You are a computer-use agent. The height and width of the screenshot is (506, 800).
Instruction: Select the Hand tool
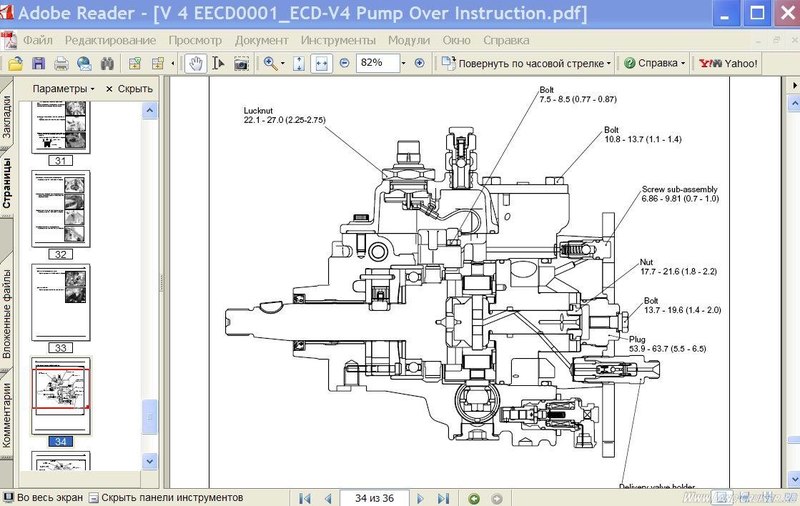pyautogui.click(x=195, y=63)
